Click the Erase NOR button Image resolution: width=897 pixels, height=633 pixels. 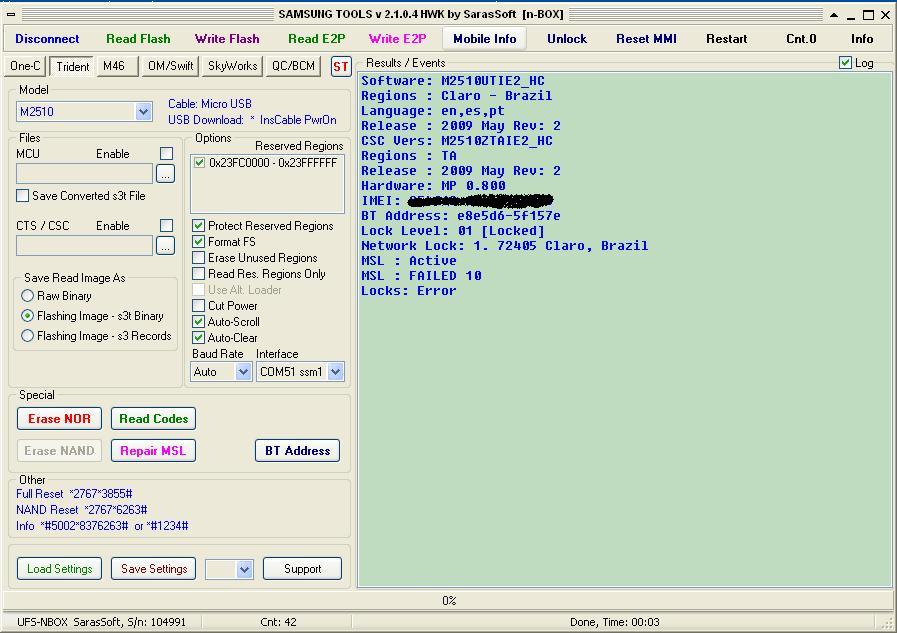tap(59, 419)
